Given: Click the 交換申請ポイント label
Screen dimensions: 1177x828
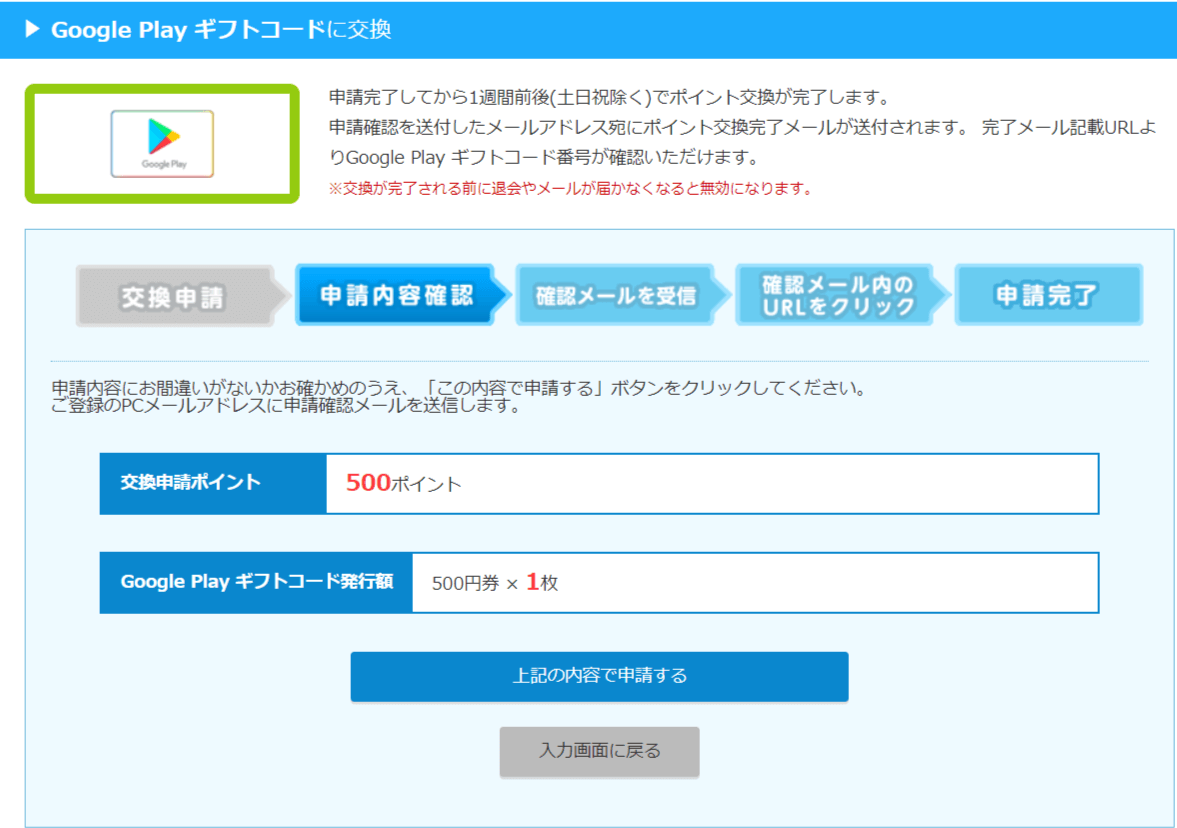Looking at the screenshot, I should pos(191,482).
